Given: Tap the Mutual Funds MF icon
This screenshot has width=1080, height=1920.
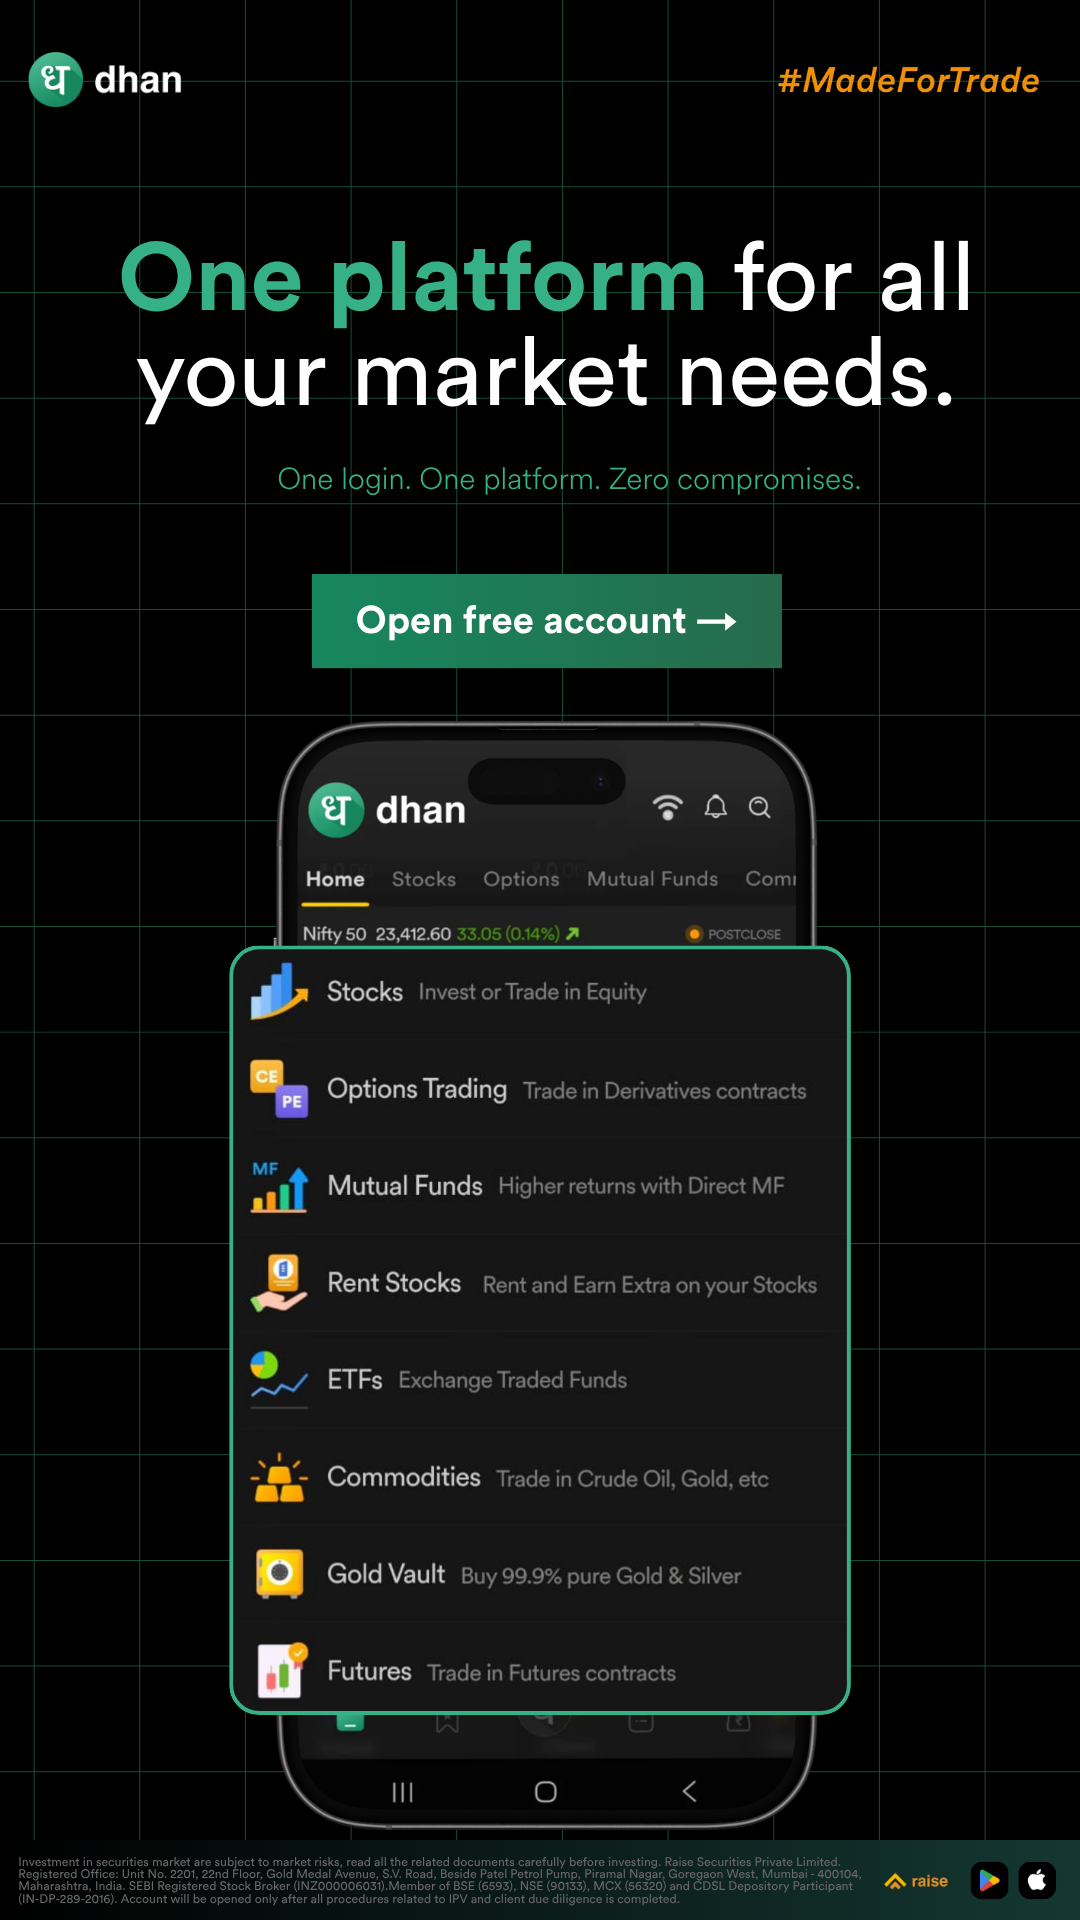Looking at the screenshot, I should pyautogui.click(x=279, y=1186).
